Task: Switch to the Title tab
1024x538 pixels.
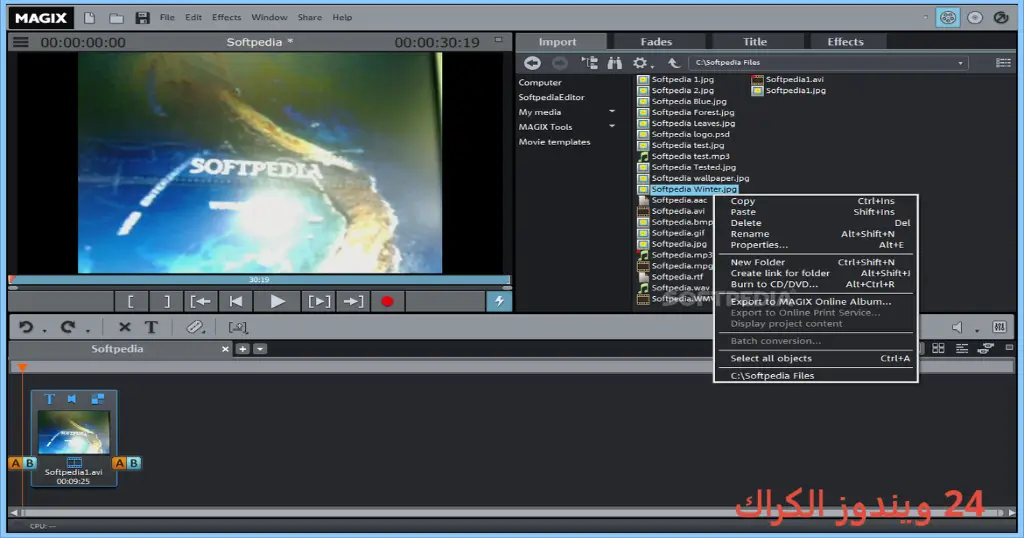Action: pos(754,42)
